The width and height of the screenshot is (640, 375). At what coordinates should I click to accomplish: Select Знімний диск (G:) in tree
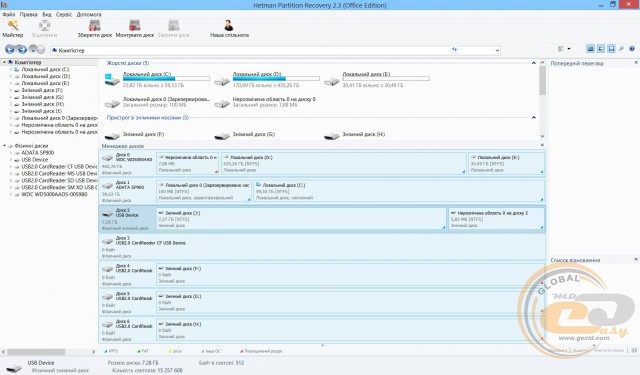coord(42,97)
